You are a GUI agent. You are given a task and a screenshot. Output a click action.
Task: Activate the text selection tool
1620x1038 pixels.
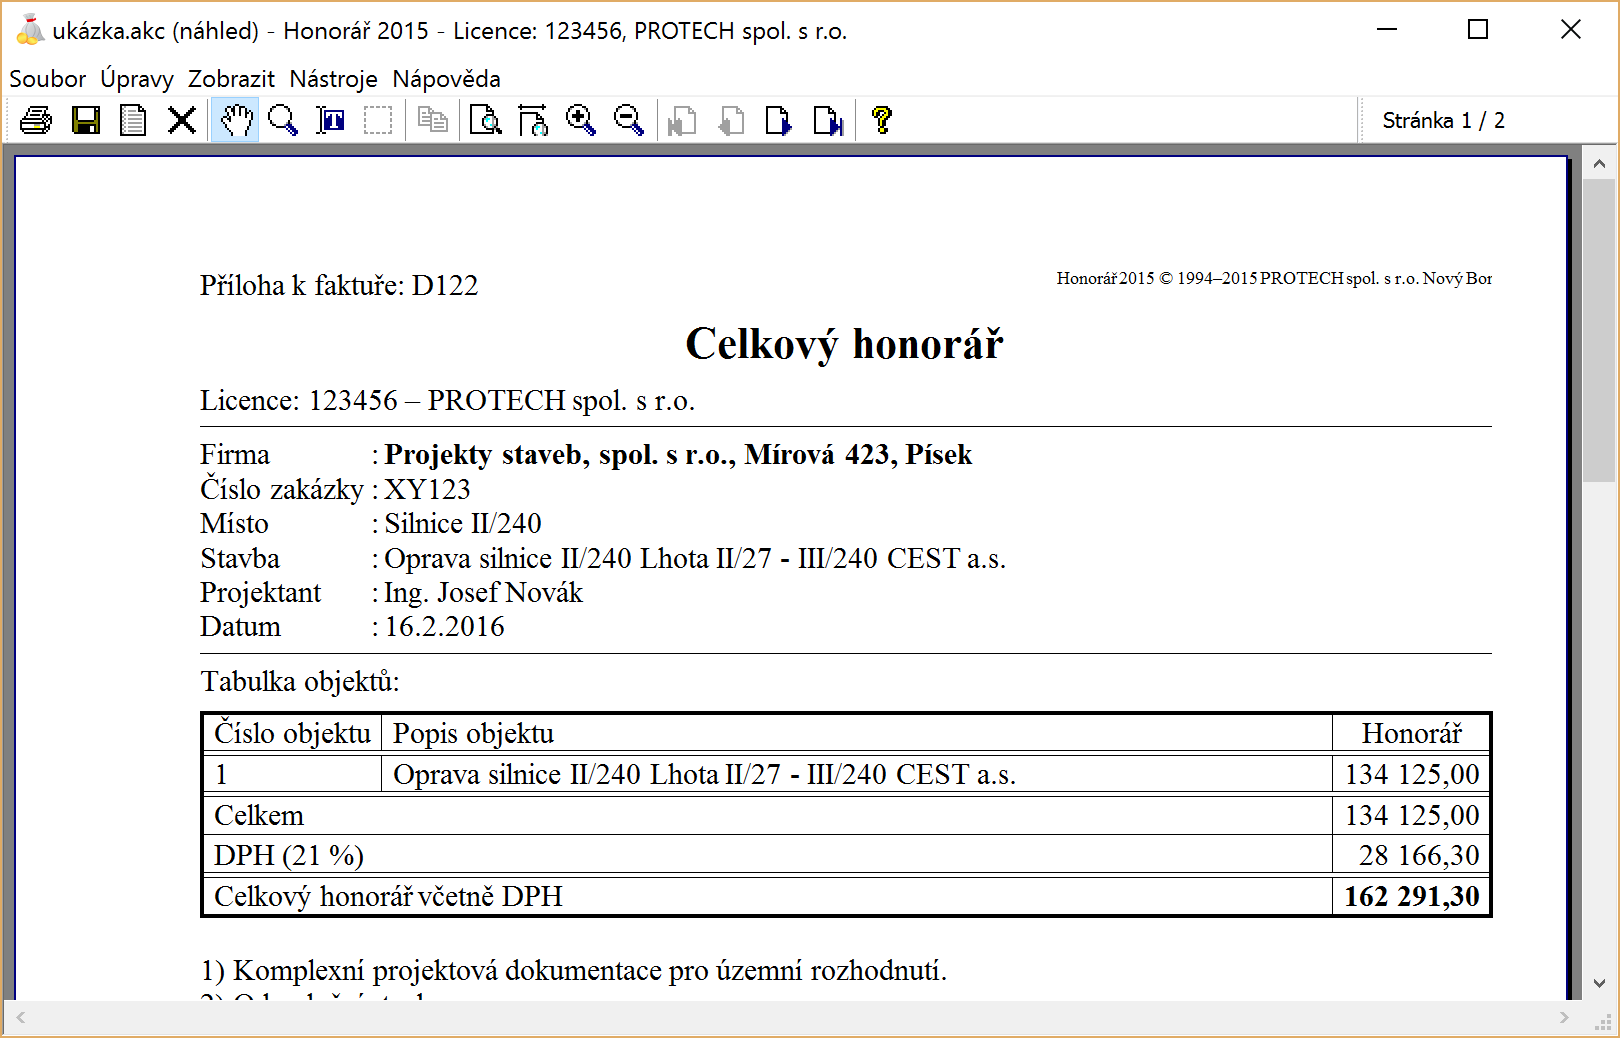coord(331,121)
